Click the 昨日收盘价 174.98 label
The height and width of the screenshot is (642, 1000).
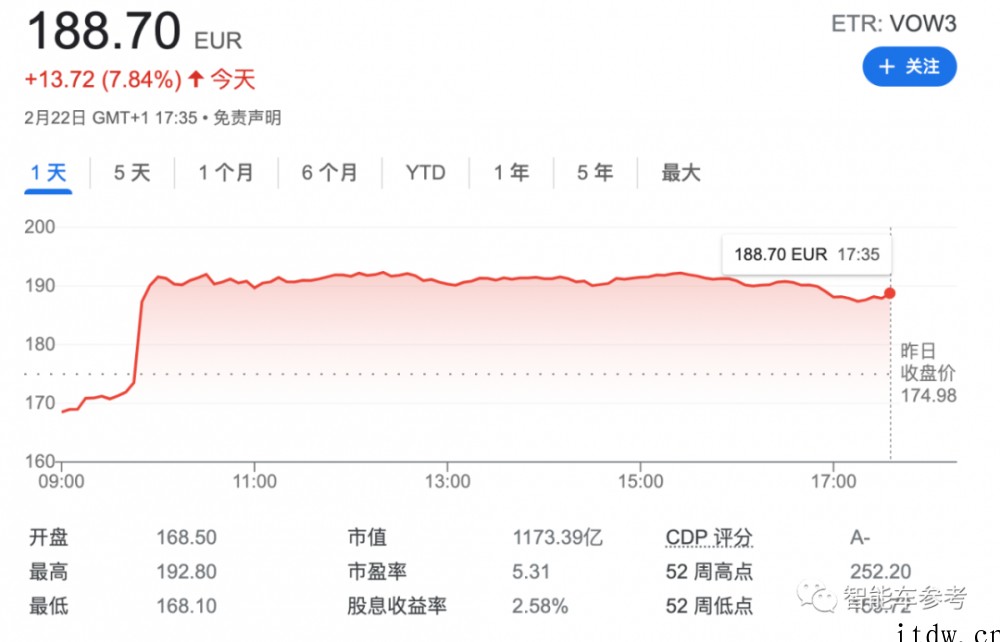pos(928,373)
